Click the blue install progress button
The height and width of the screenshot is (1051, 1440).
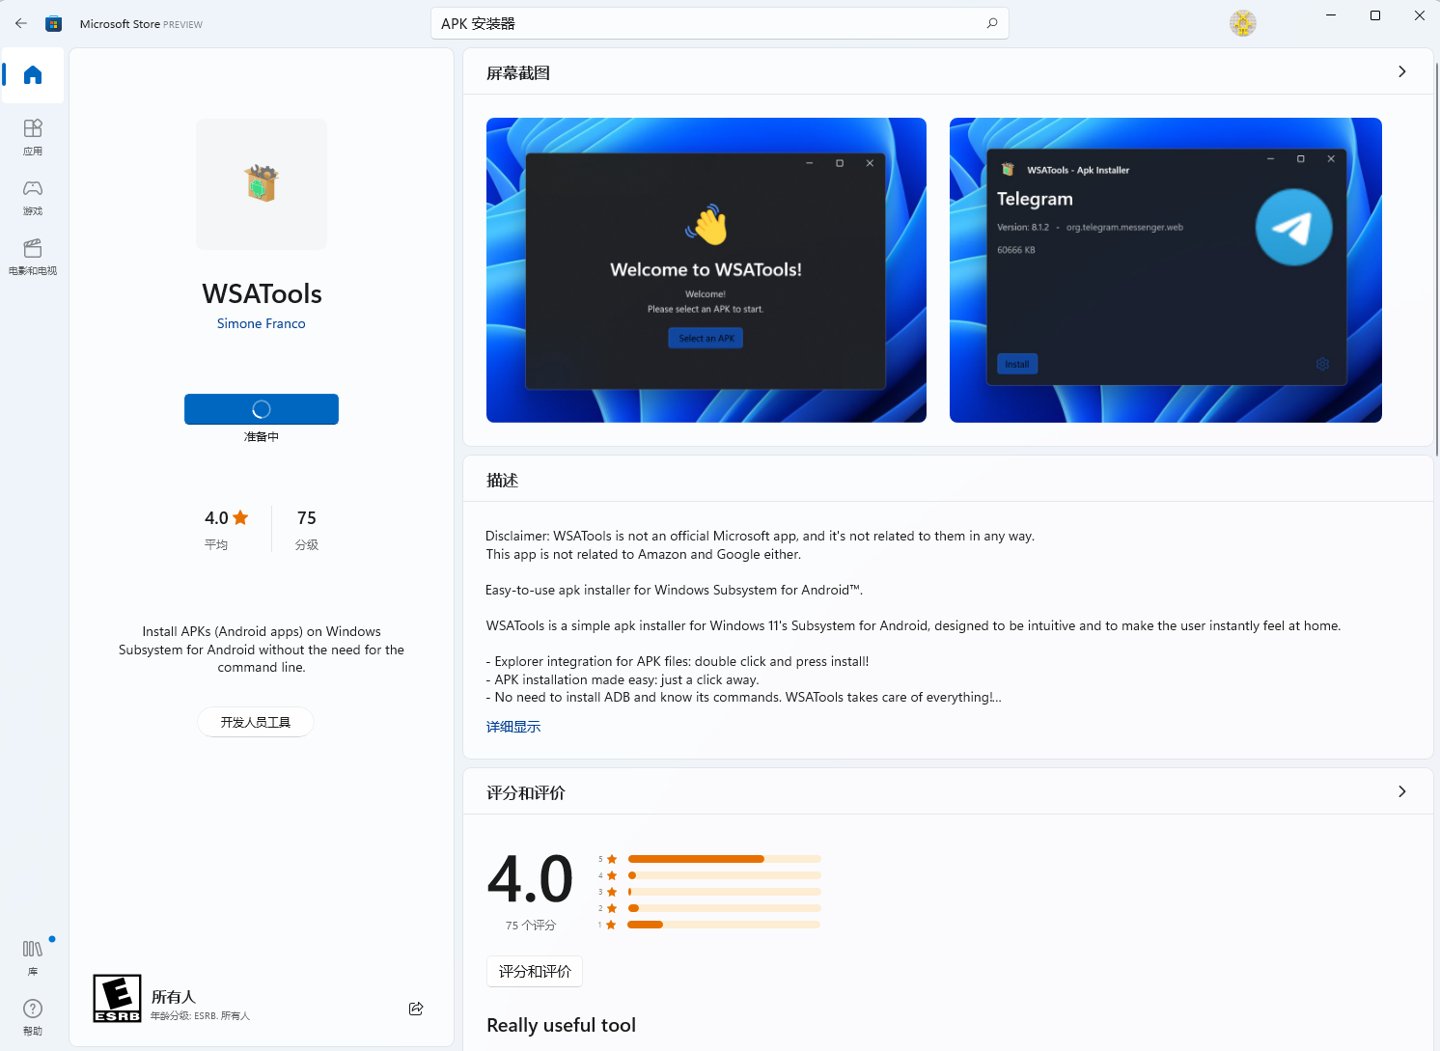point(261,409)
